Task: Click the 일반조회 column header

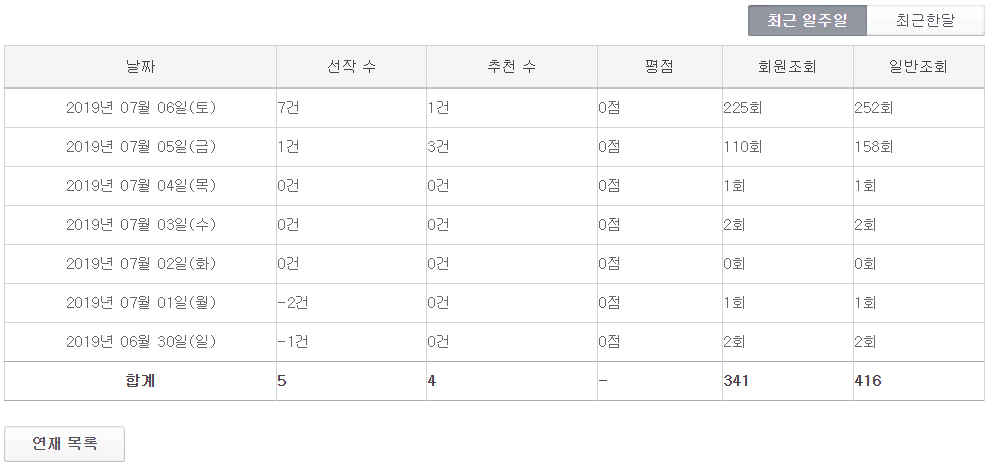Action: click(x=918, y=67)
